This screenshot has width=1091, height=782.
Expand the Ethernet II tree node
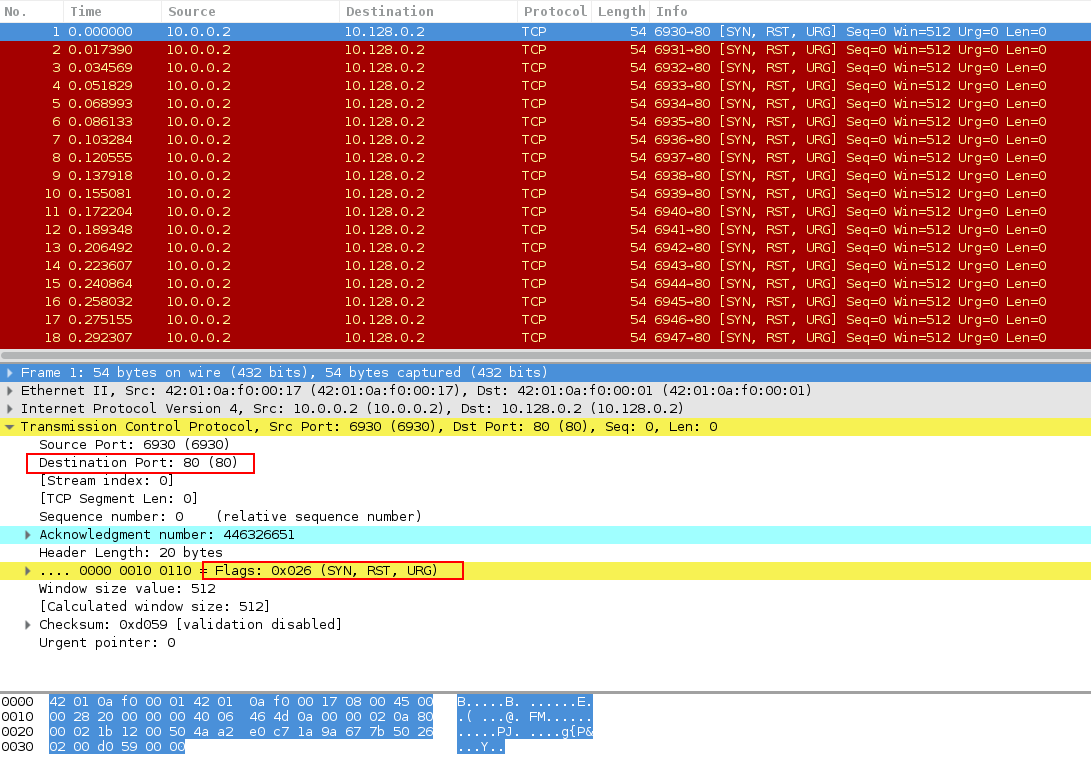click(10, 391)
